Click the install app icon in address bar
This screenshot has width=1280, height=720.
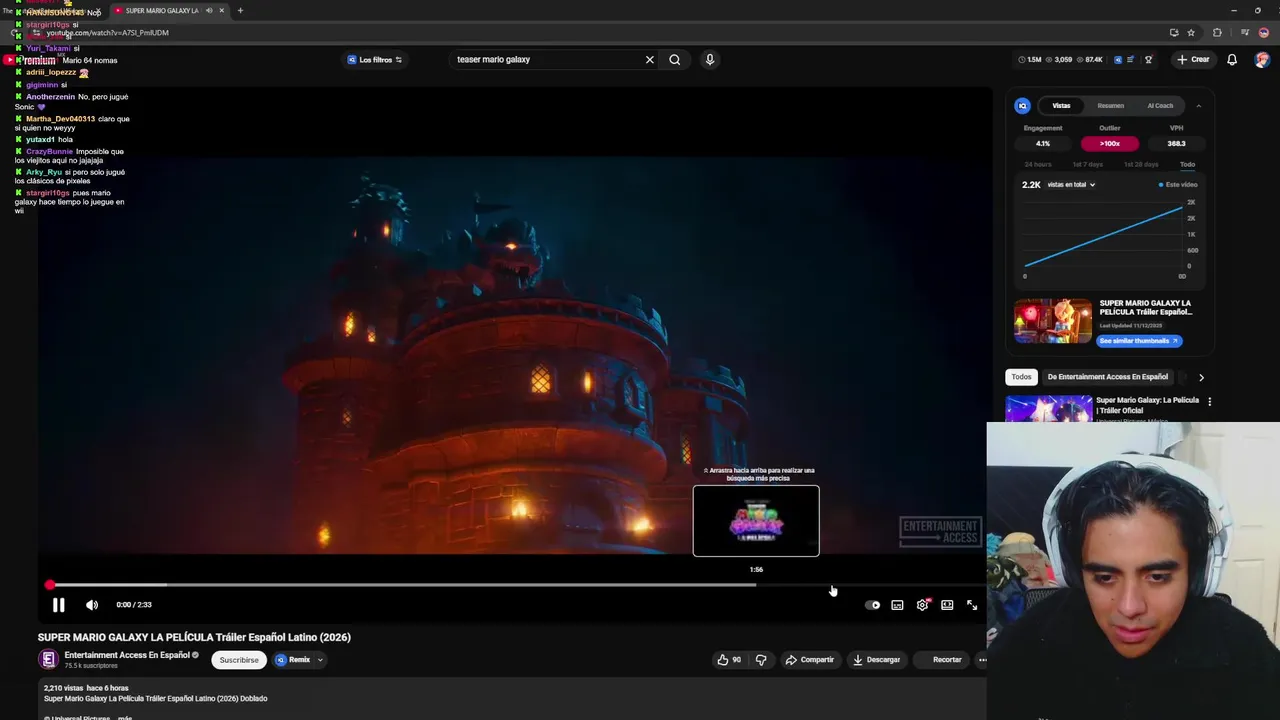click(x=1174, y=33)
